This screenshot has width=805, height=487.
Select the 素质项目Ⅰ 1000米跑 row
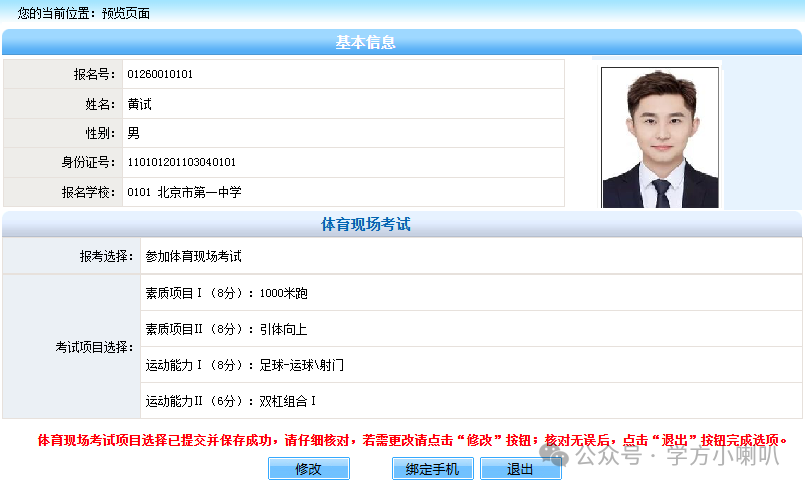[471, 293]
